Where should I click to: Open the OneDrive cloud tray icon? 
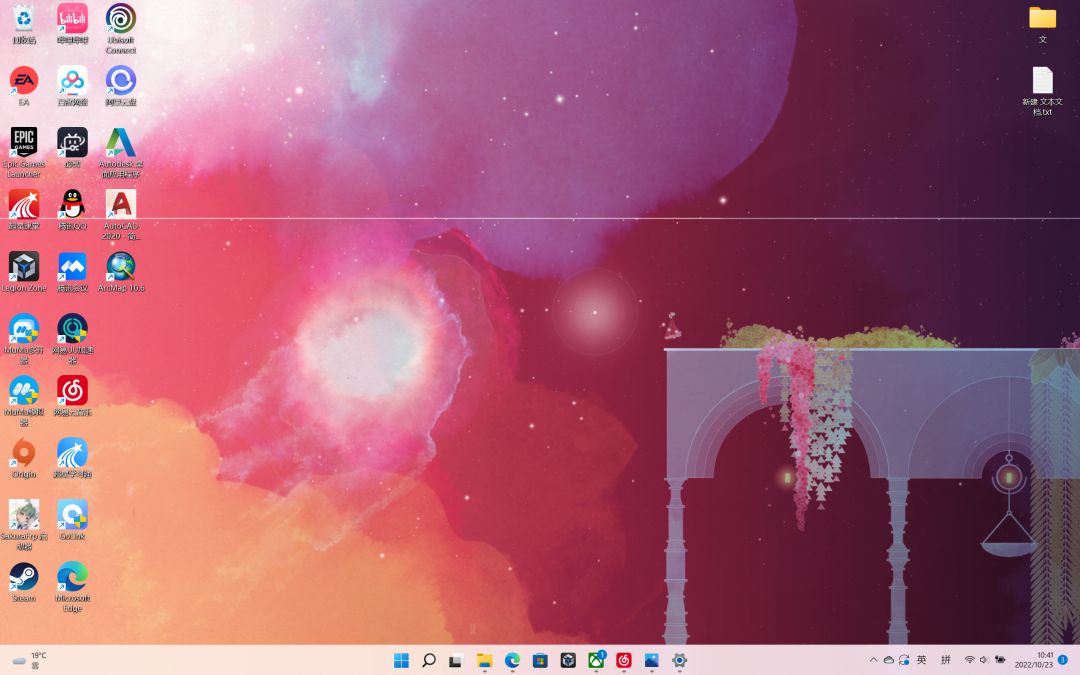pyautogui.click(x=889, y=660)
